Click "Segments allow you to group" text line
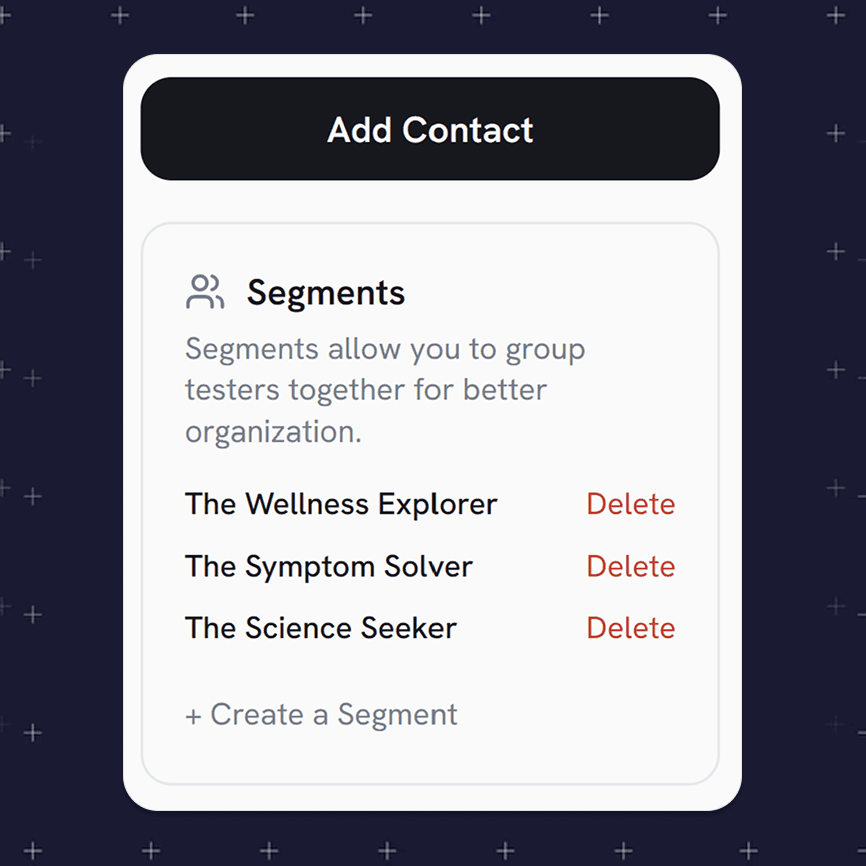 (385, 349)
